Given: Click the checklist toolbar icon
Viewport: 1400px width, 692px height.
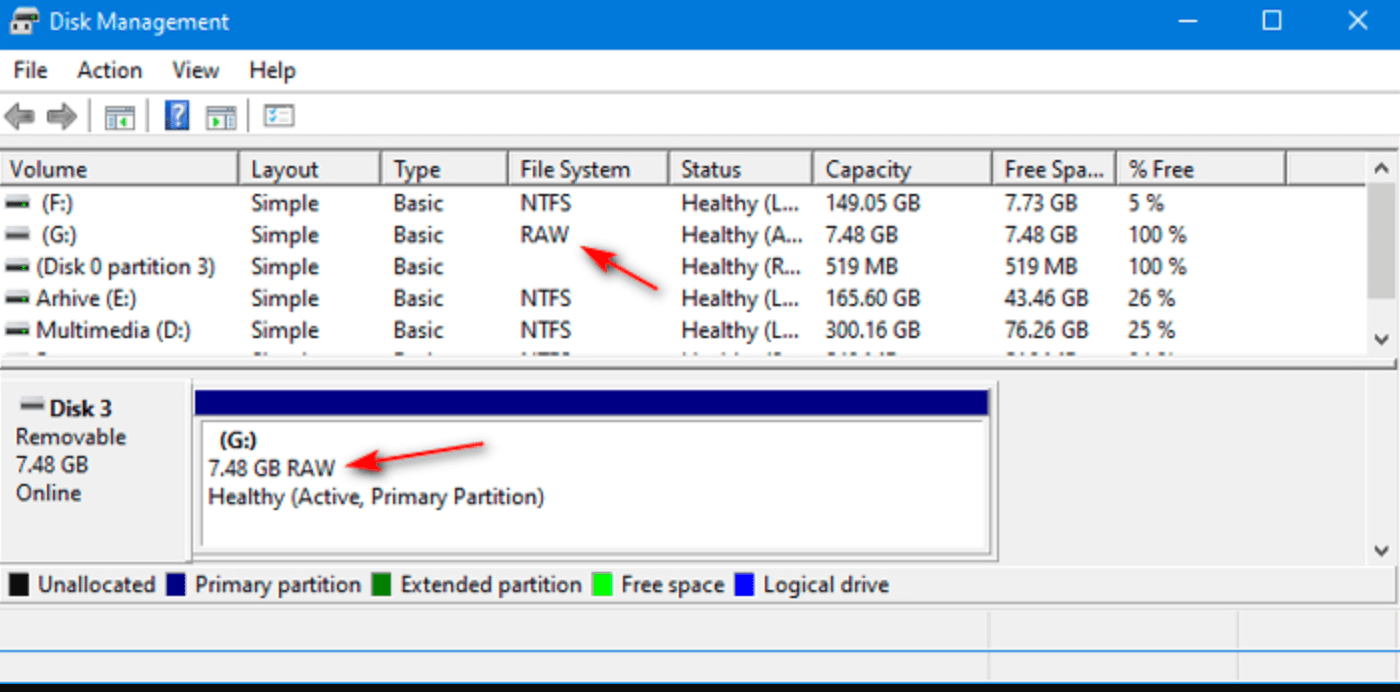Looking at the screenshot, I should point(279,115).
